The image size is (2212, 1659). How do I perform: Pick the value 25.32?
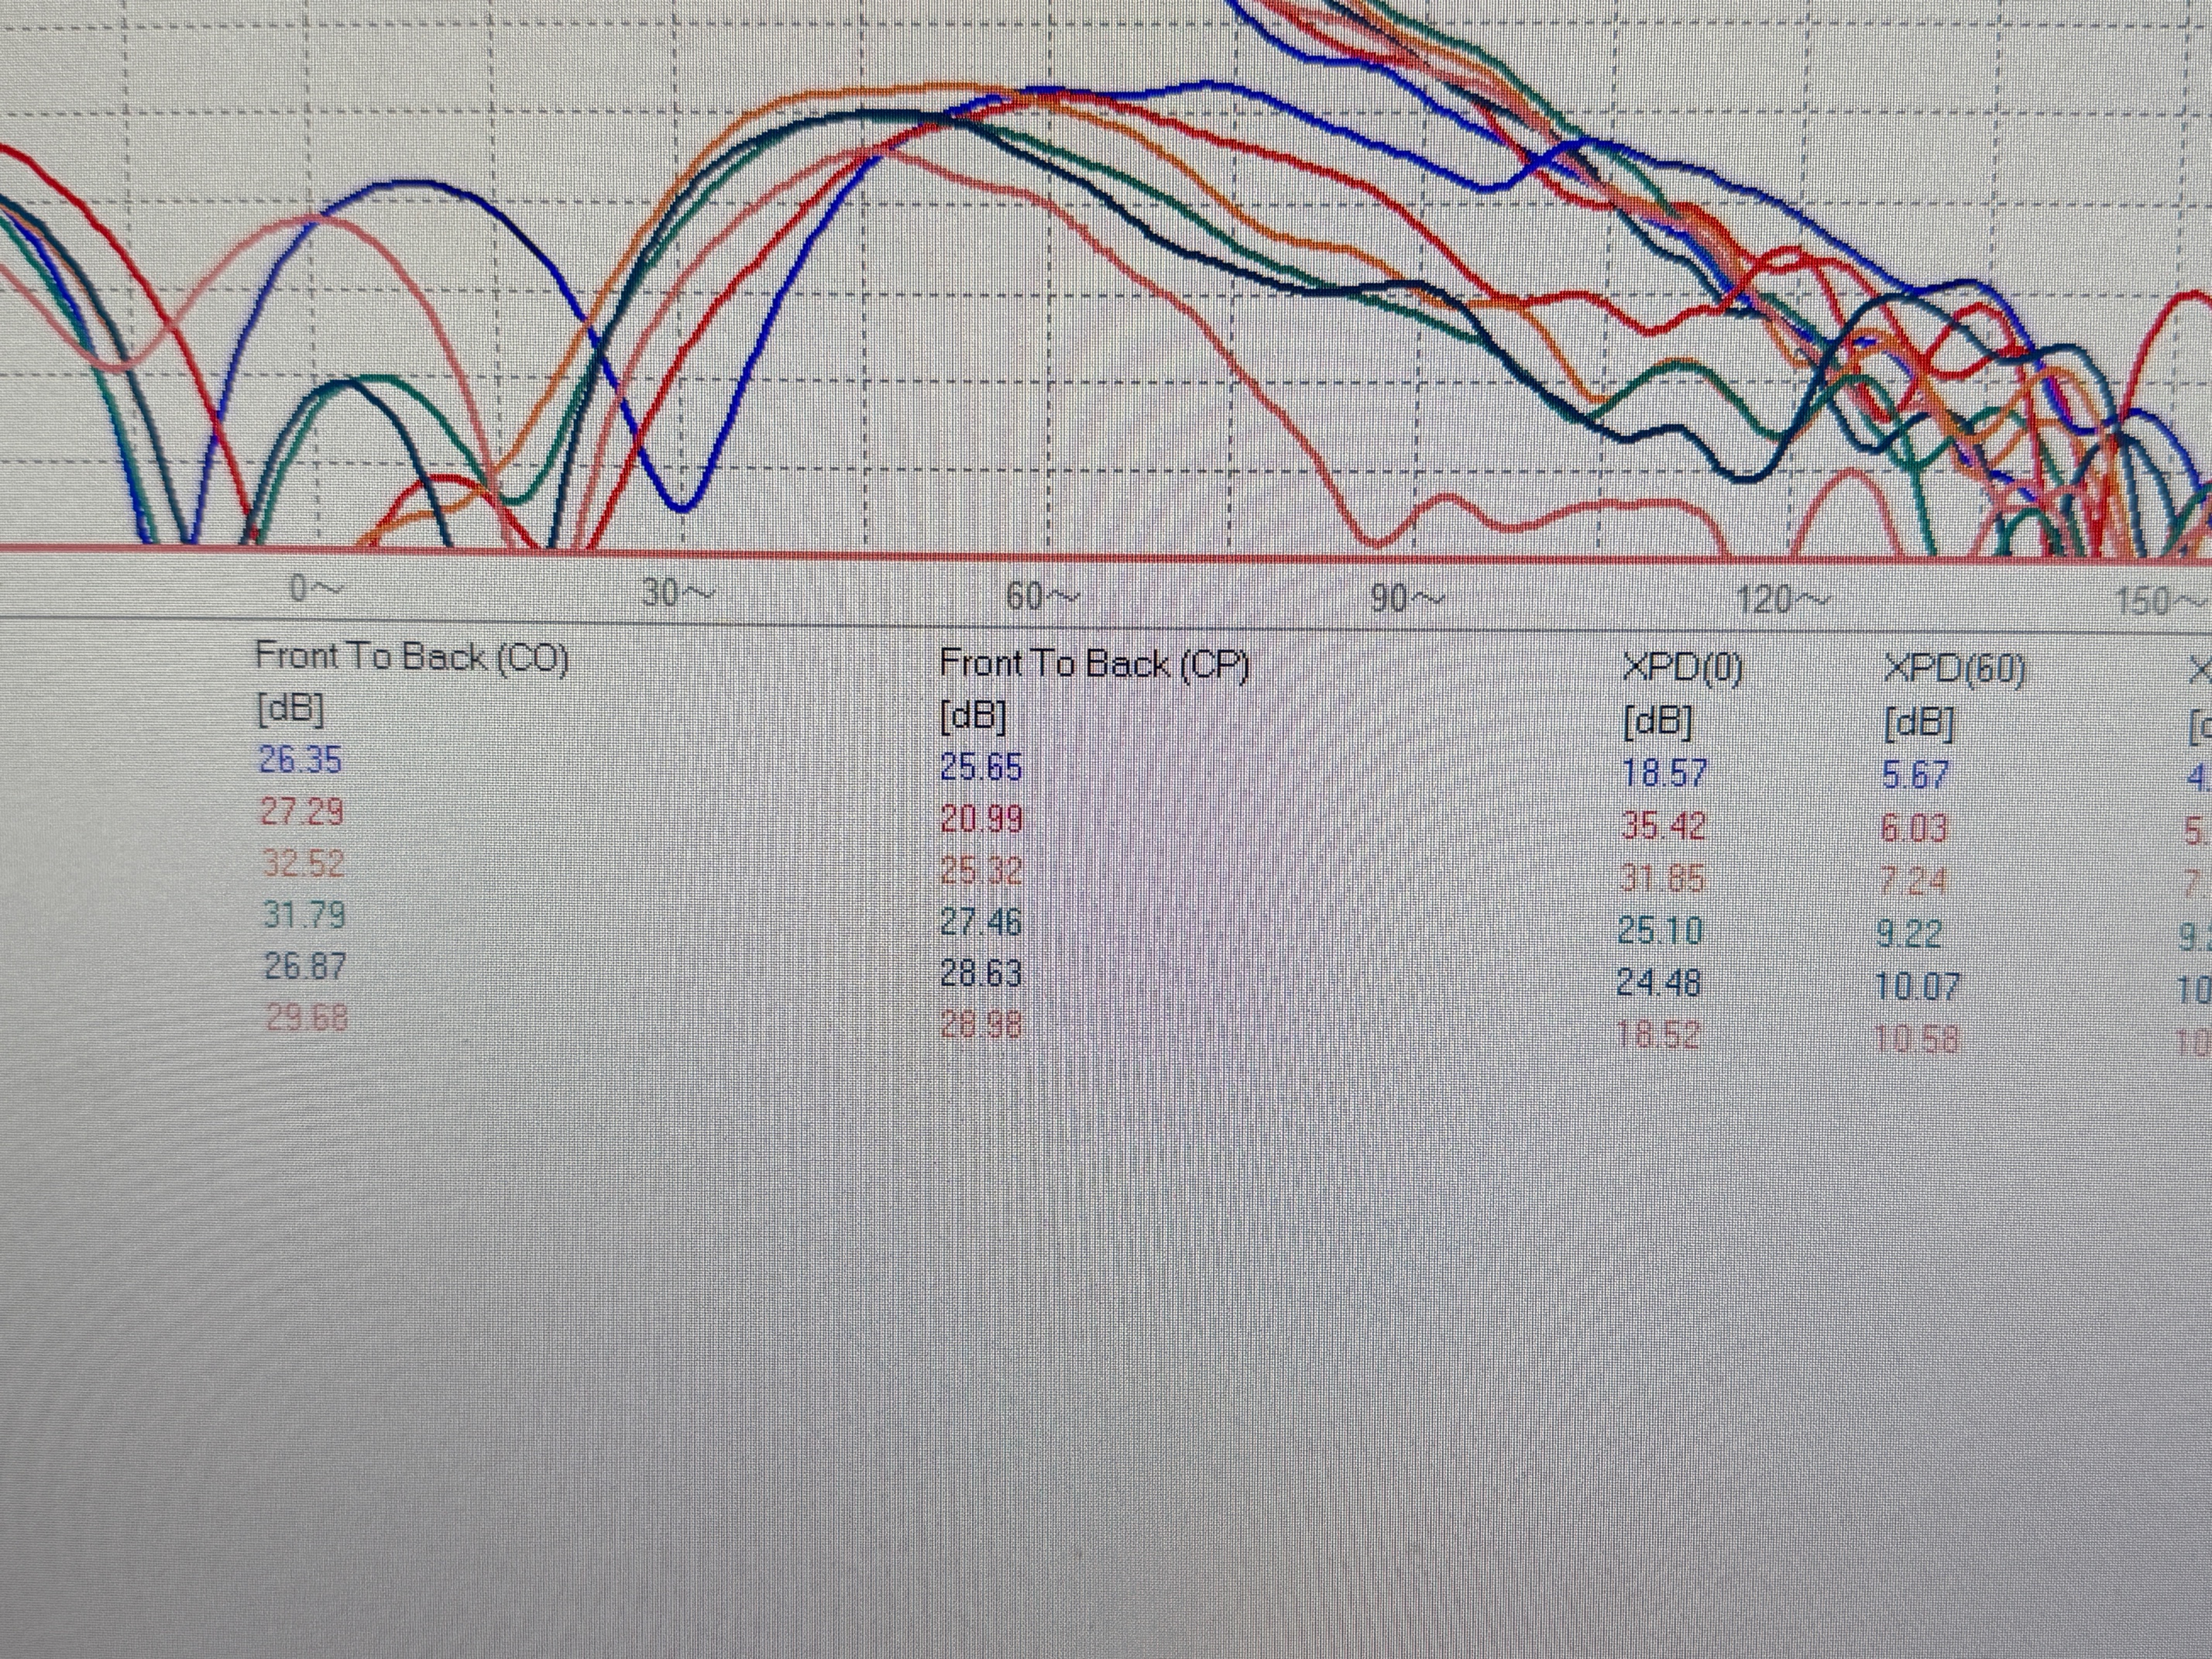click(981, 872)
